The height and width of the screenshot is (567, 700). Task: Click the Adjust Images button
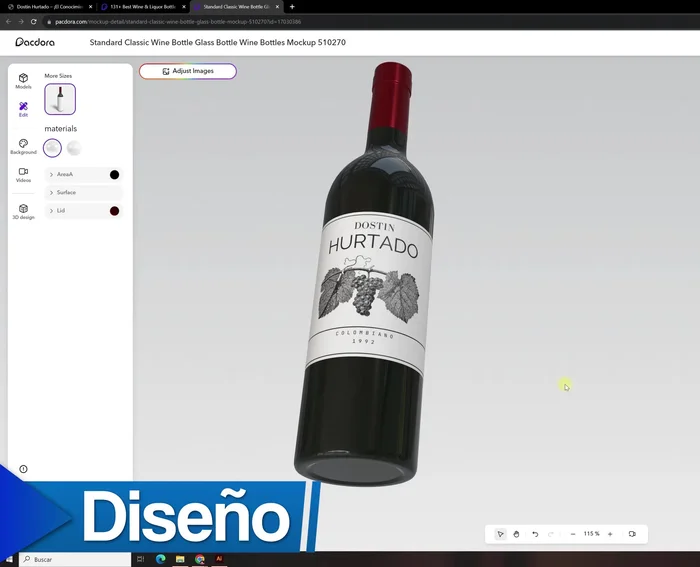click(188, 71)
